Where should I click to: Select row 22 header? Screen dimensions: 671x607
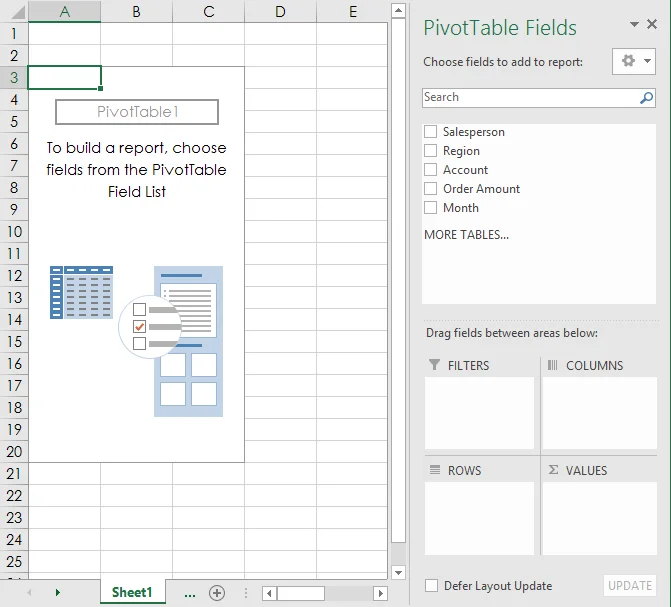14,496
